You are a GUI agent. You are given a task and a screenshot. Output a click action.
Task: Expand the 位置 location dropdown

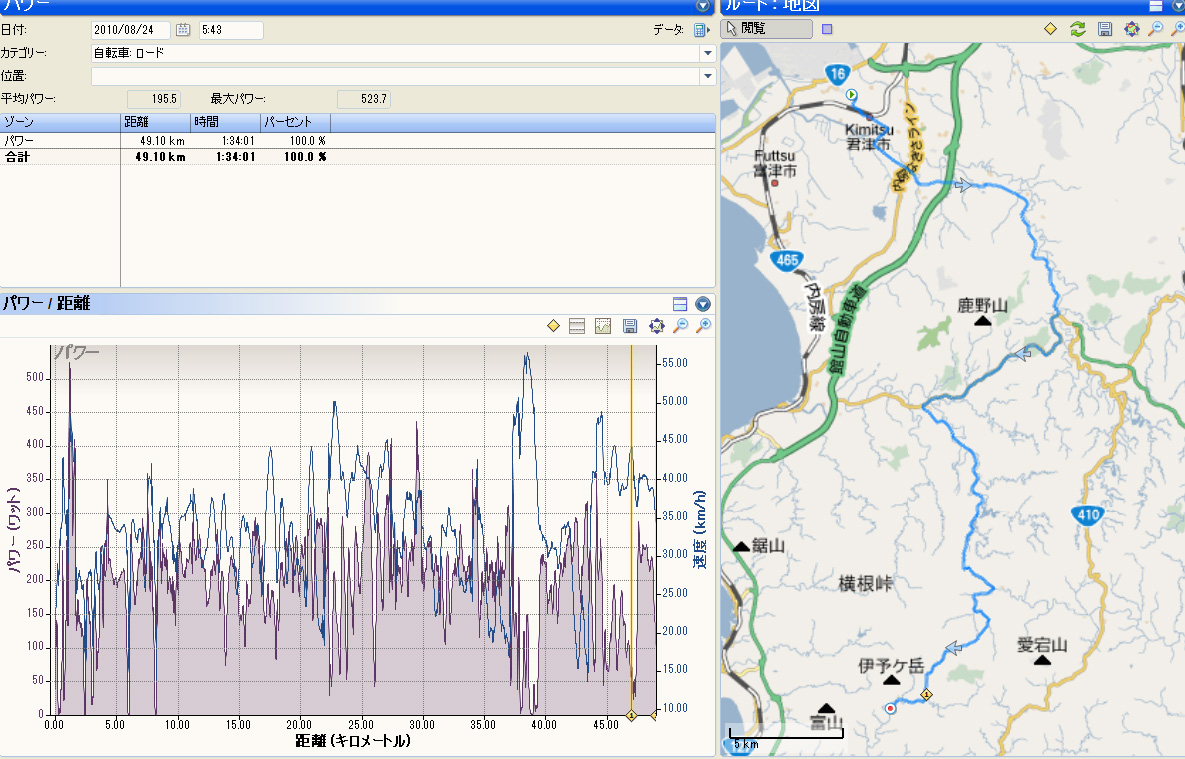point(707,76)
